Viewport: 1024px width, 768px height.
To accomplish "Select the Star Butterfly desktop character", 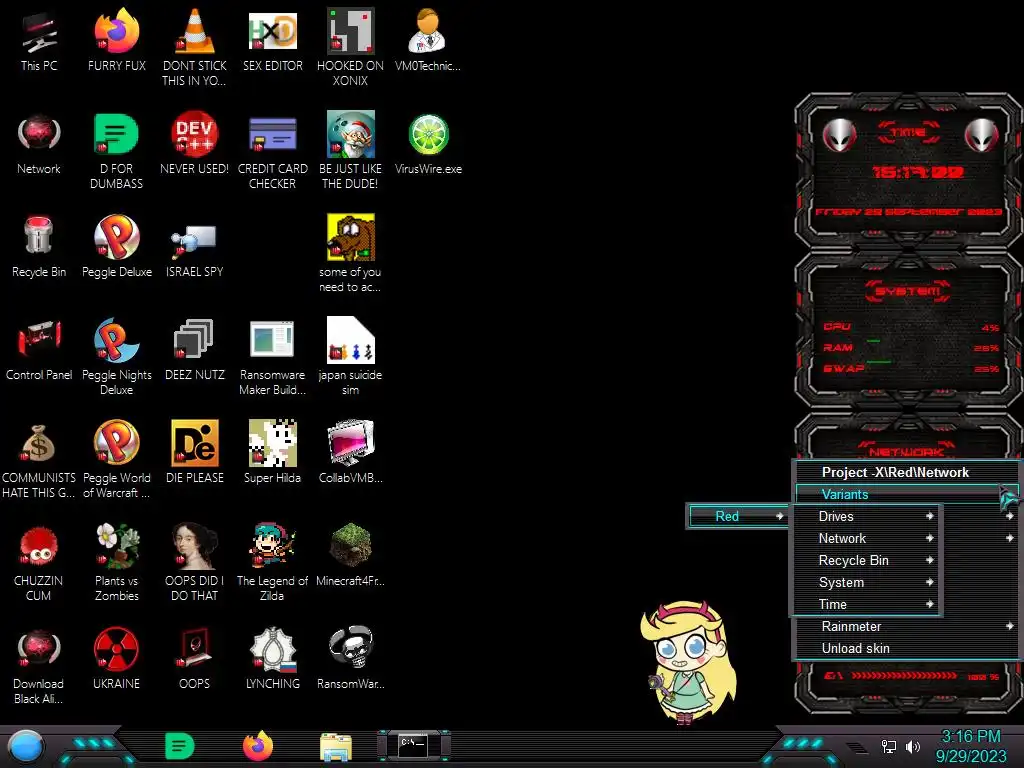I will point(690,662).
